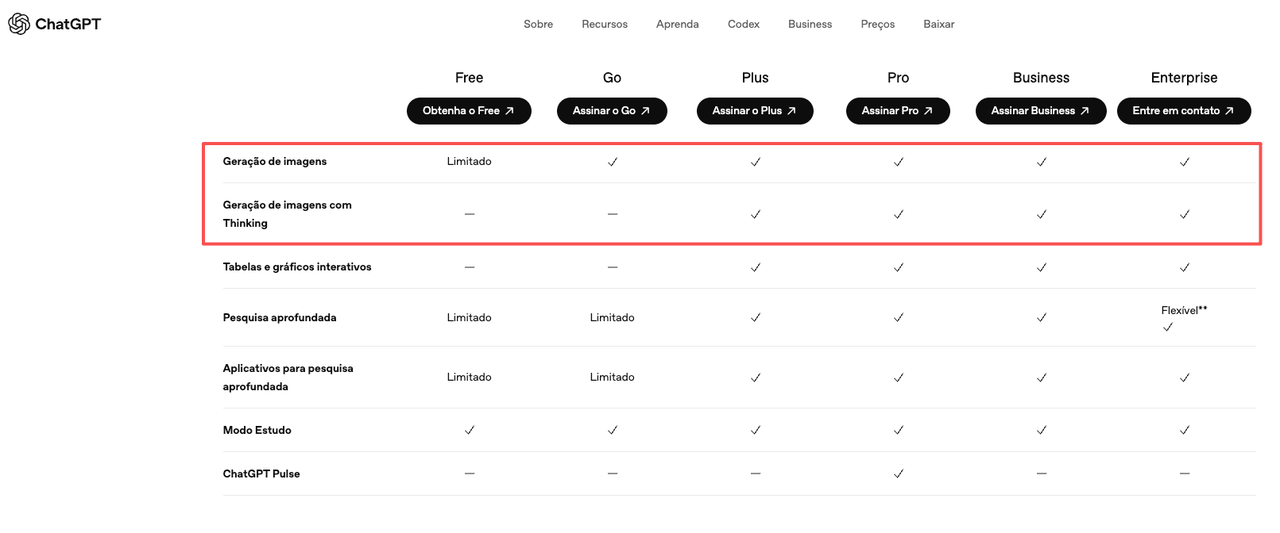Click Enterprise dash for ChatGPT Pulse
Image resolution: width=1280 pixels, height=533 pixels.
[x=1184, y=474]
